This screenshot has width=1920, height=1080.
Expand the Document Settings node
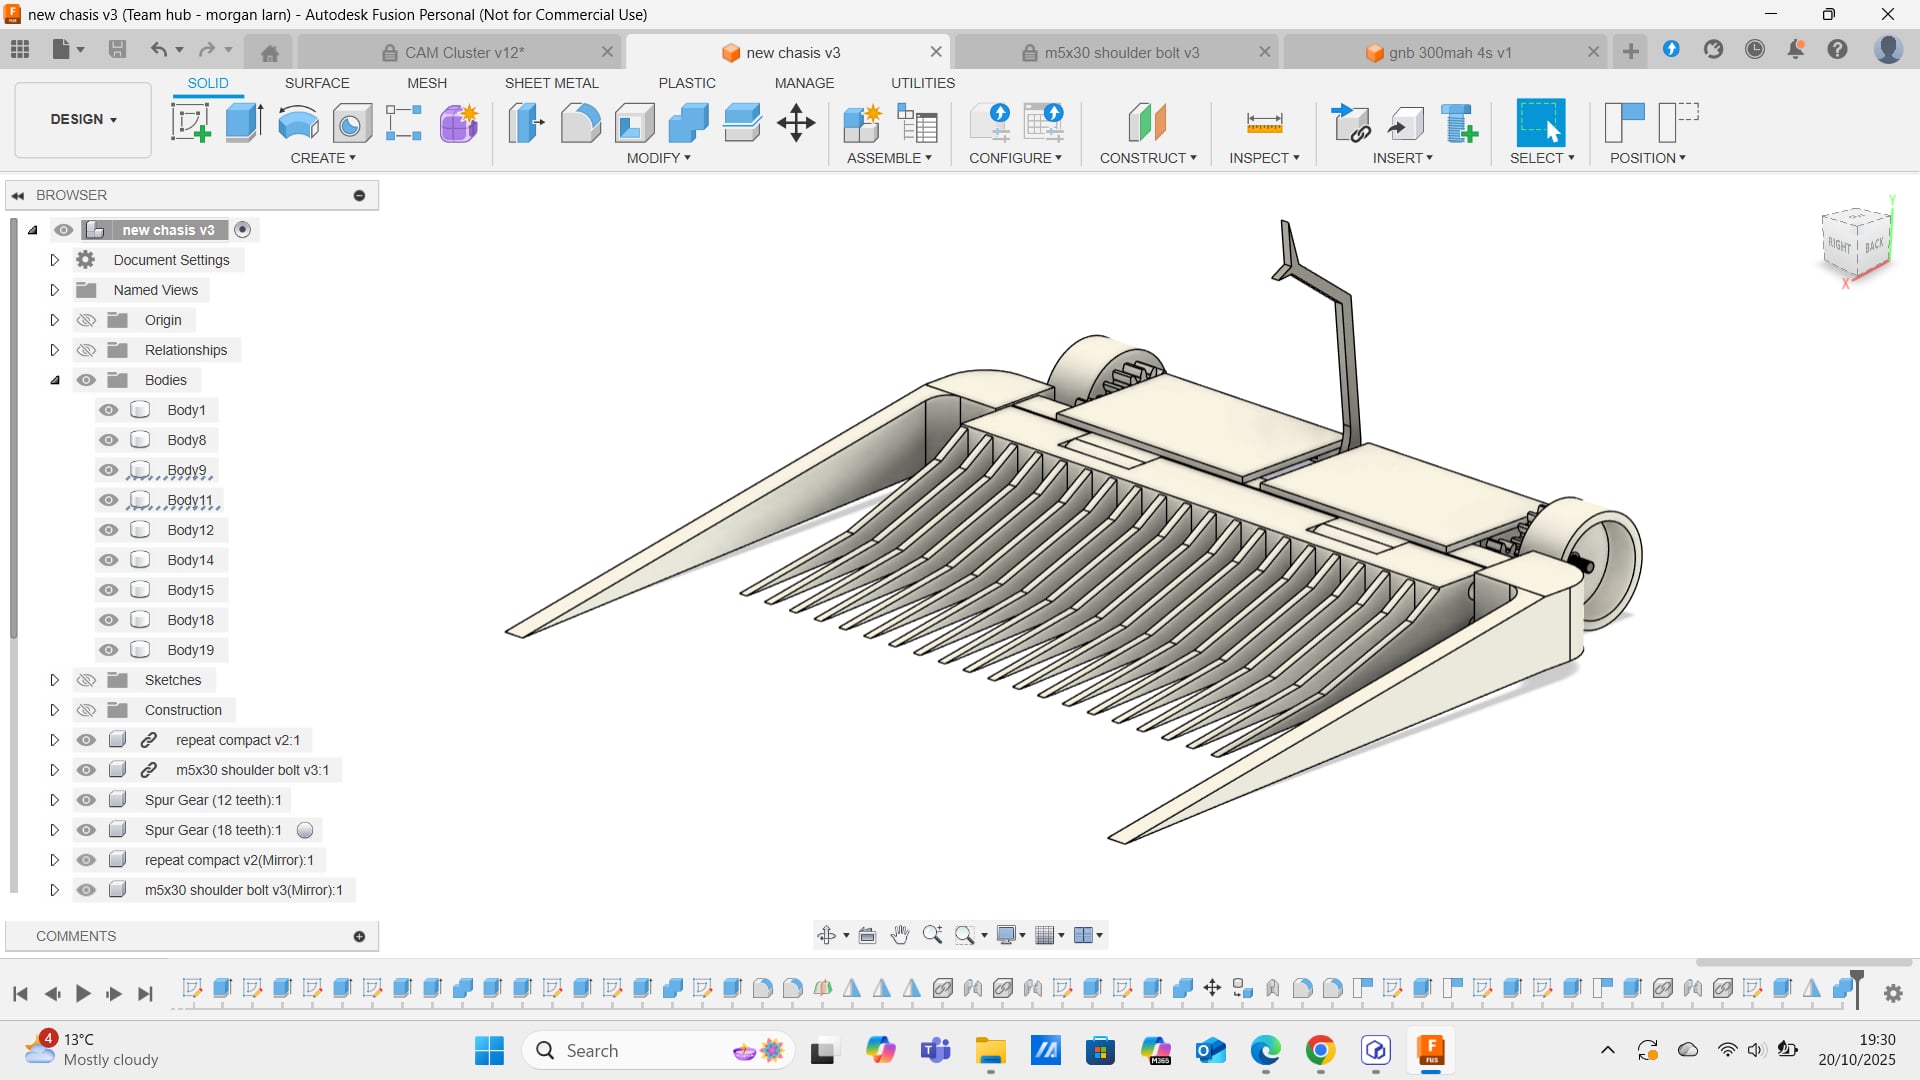coord(55,260)
